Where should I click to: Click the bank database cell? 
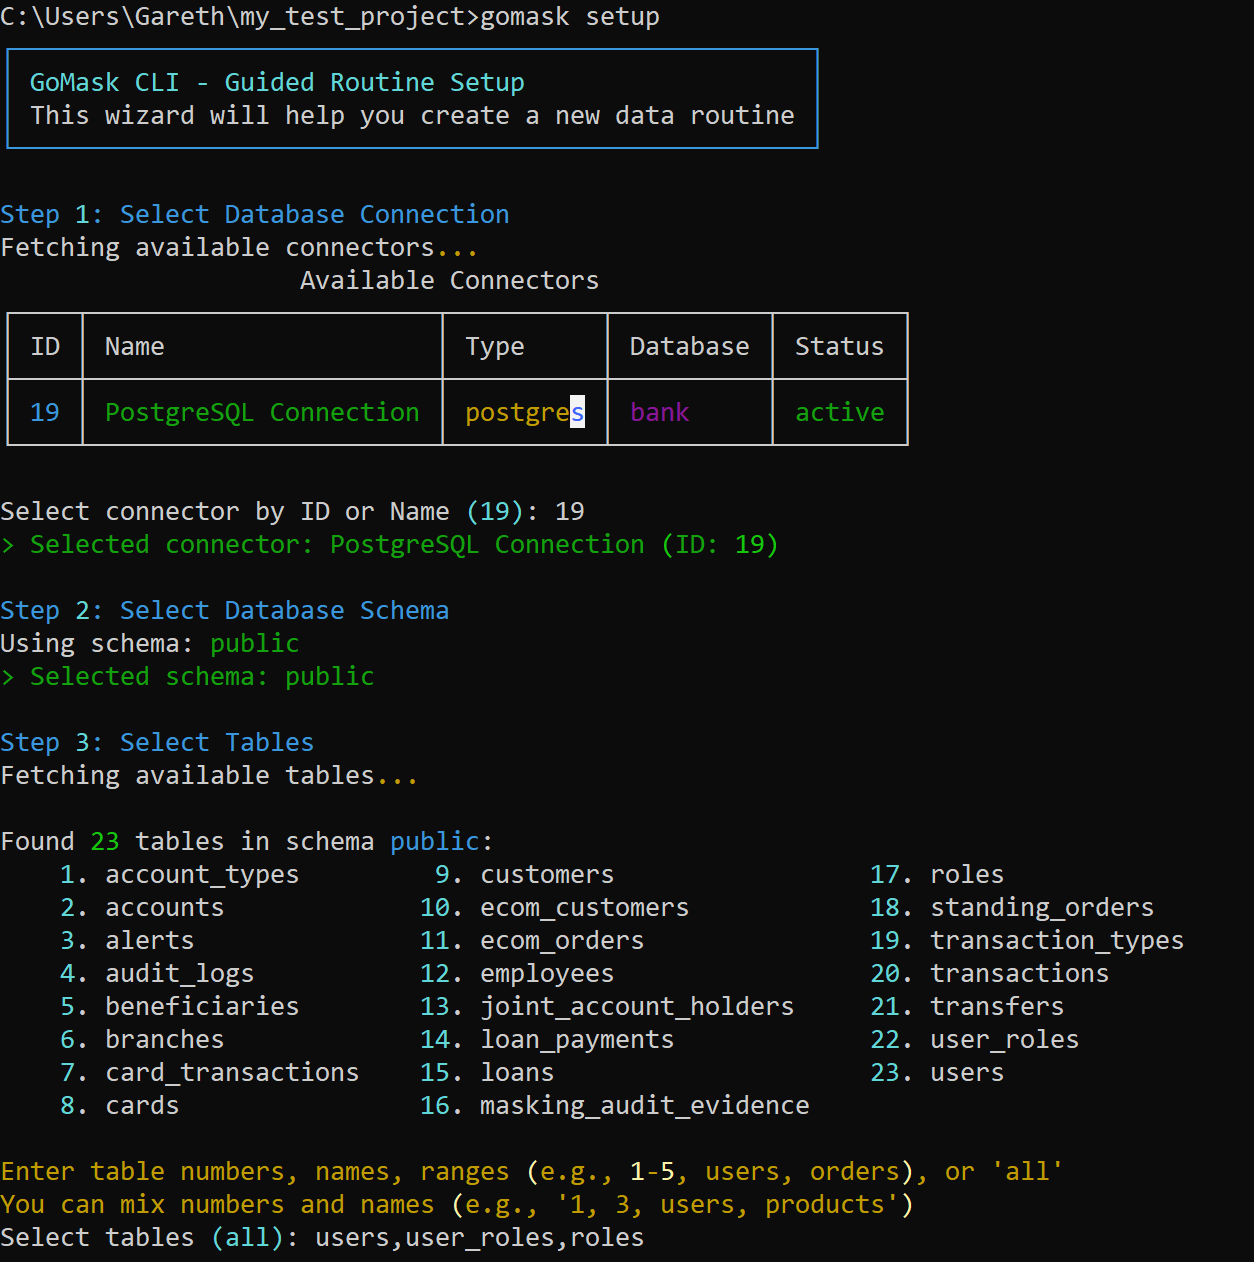[659, 412]
